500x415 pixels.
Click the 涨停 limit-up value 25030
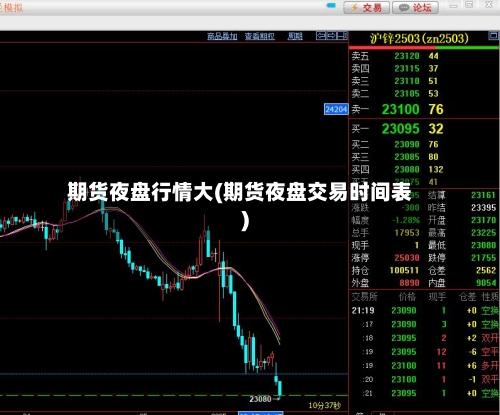pyautogui.click(x=407, y=258)
